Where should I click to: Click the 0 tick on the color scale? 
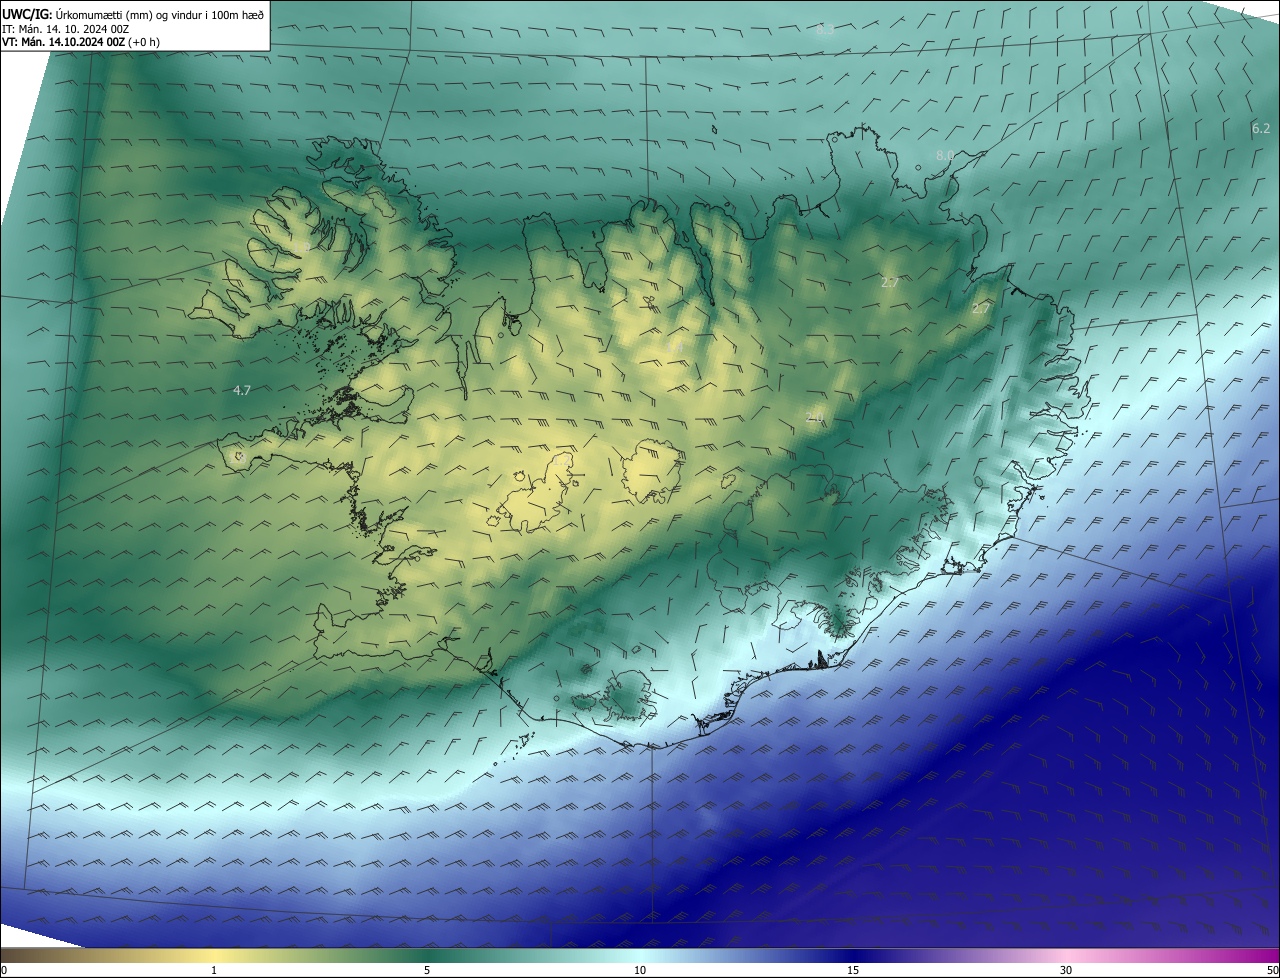click(x=4, y=970)
